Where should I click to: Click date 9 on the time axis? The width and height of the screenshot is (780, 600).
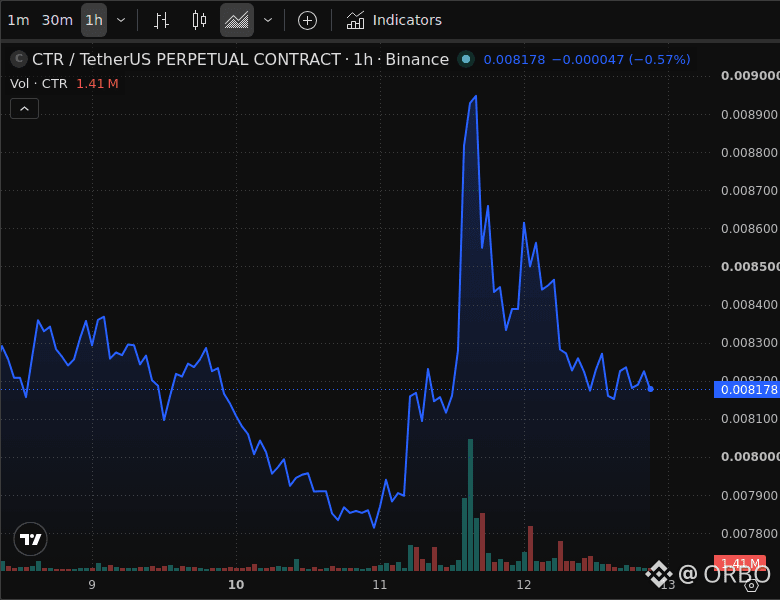point(92,585)
